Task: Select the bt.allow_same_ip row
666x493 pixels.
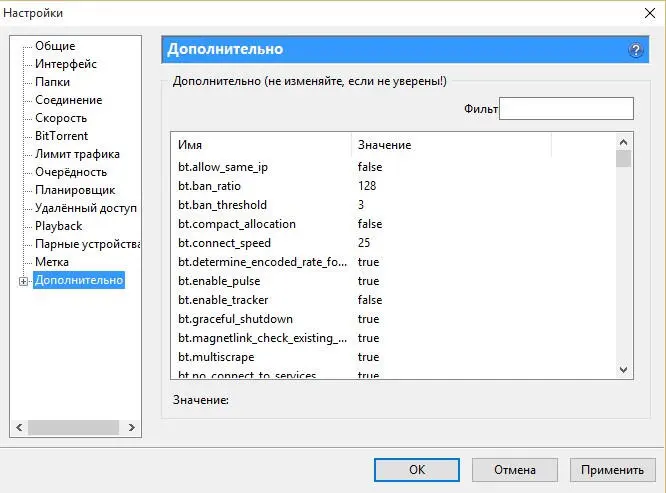Action: pos(393,167)
